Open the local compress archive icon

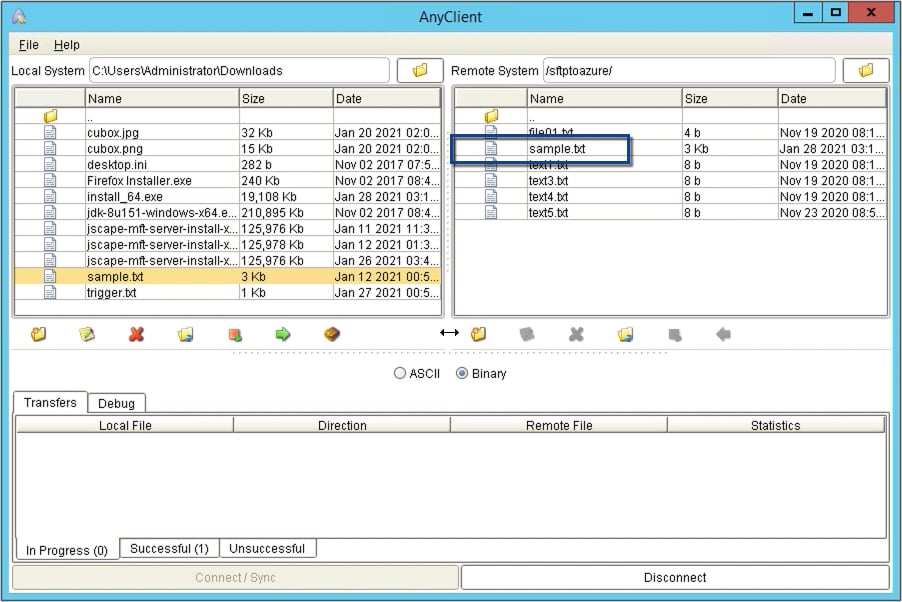pos(331,334)
